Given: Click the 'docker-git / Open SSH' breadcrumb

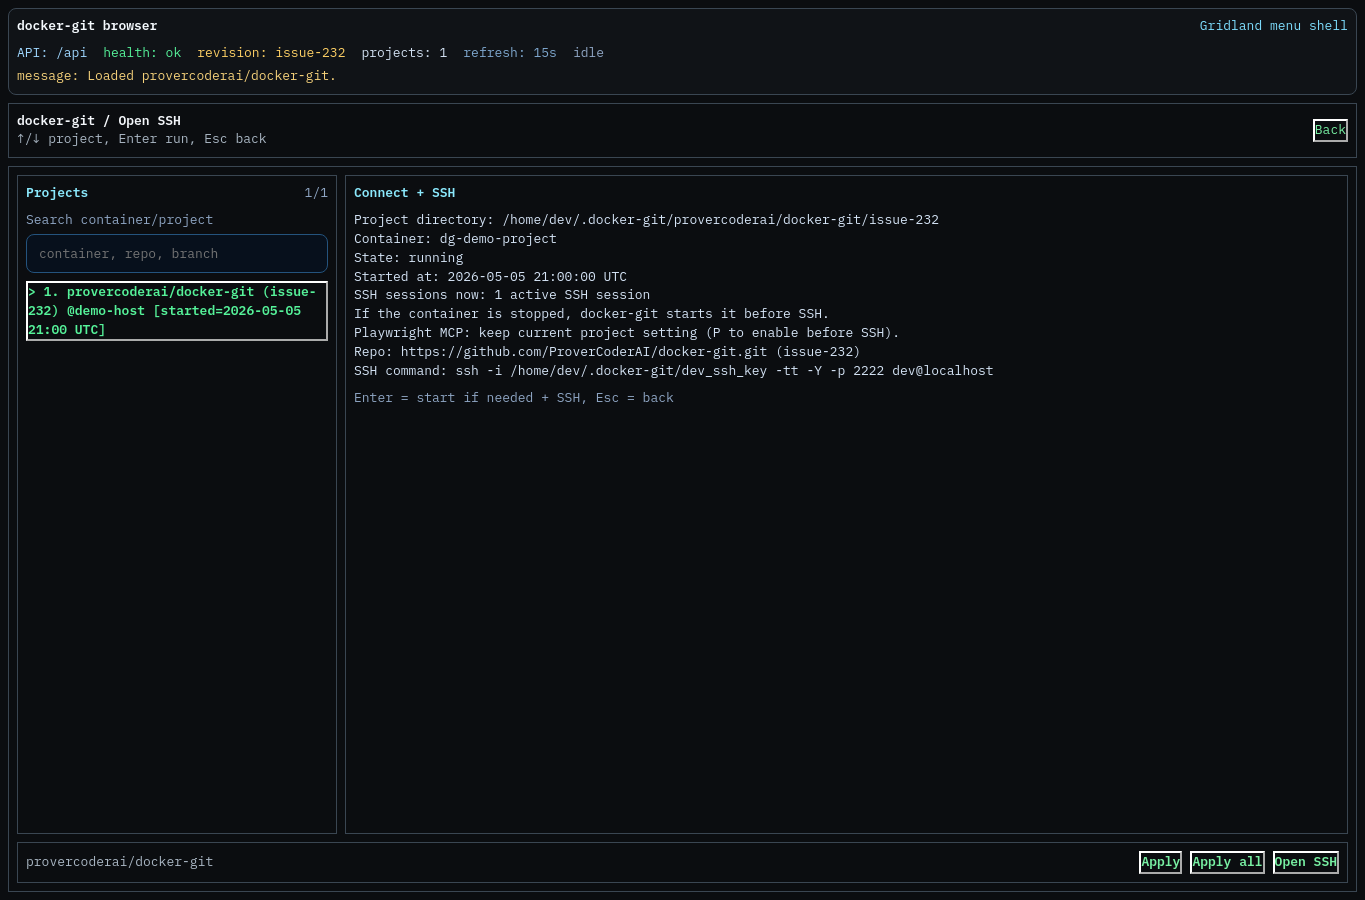Looking at the screenshot, I should [99, 121].
